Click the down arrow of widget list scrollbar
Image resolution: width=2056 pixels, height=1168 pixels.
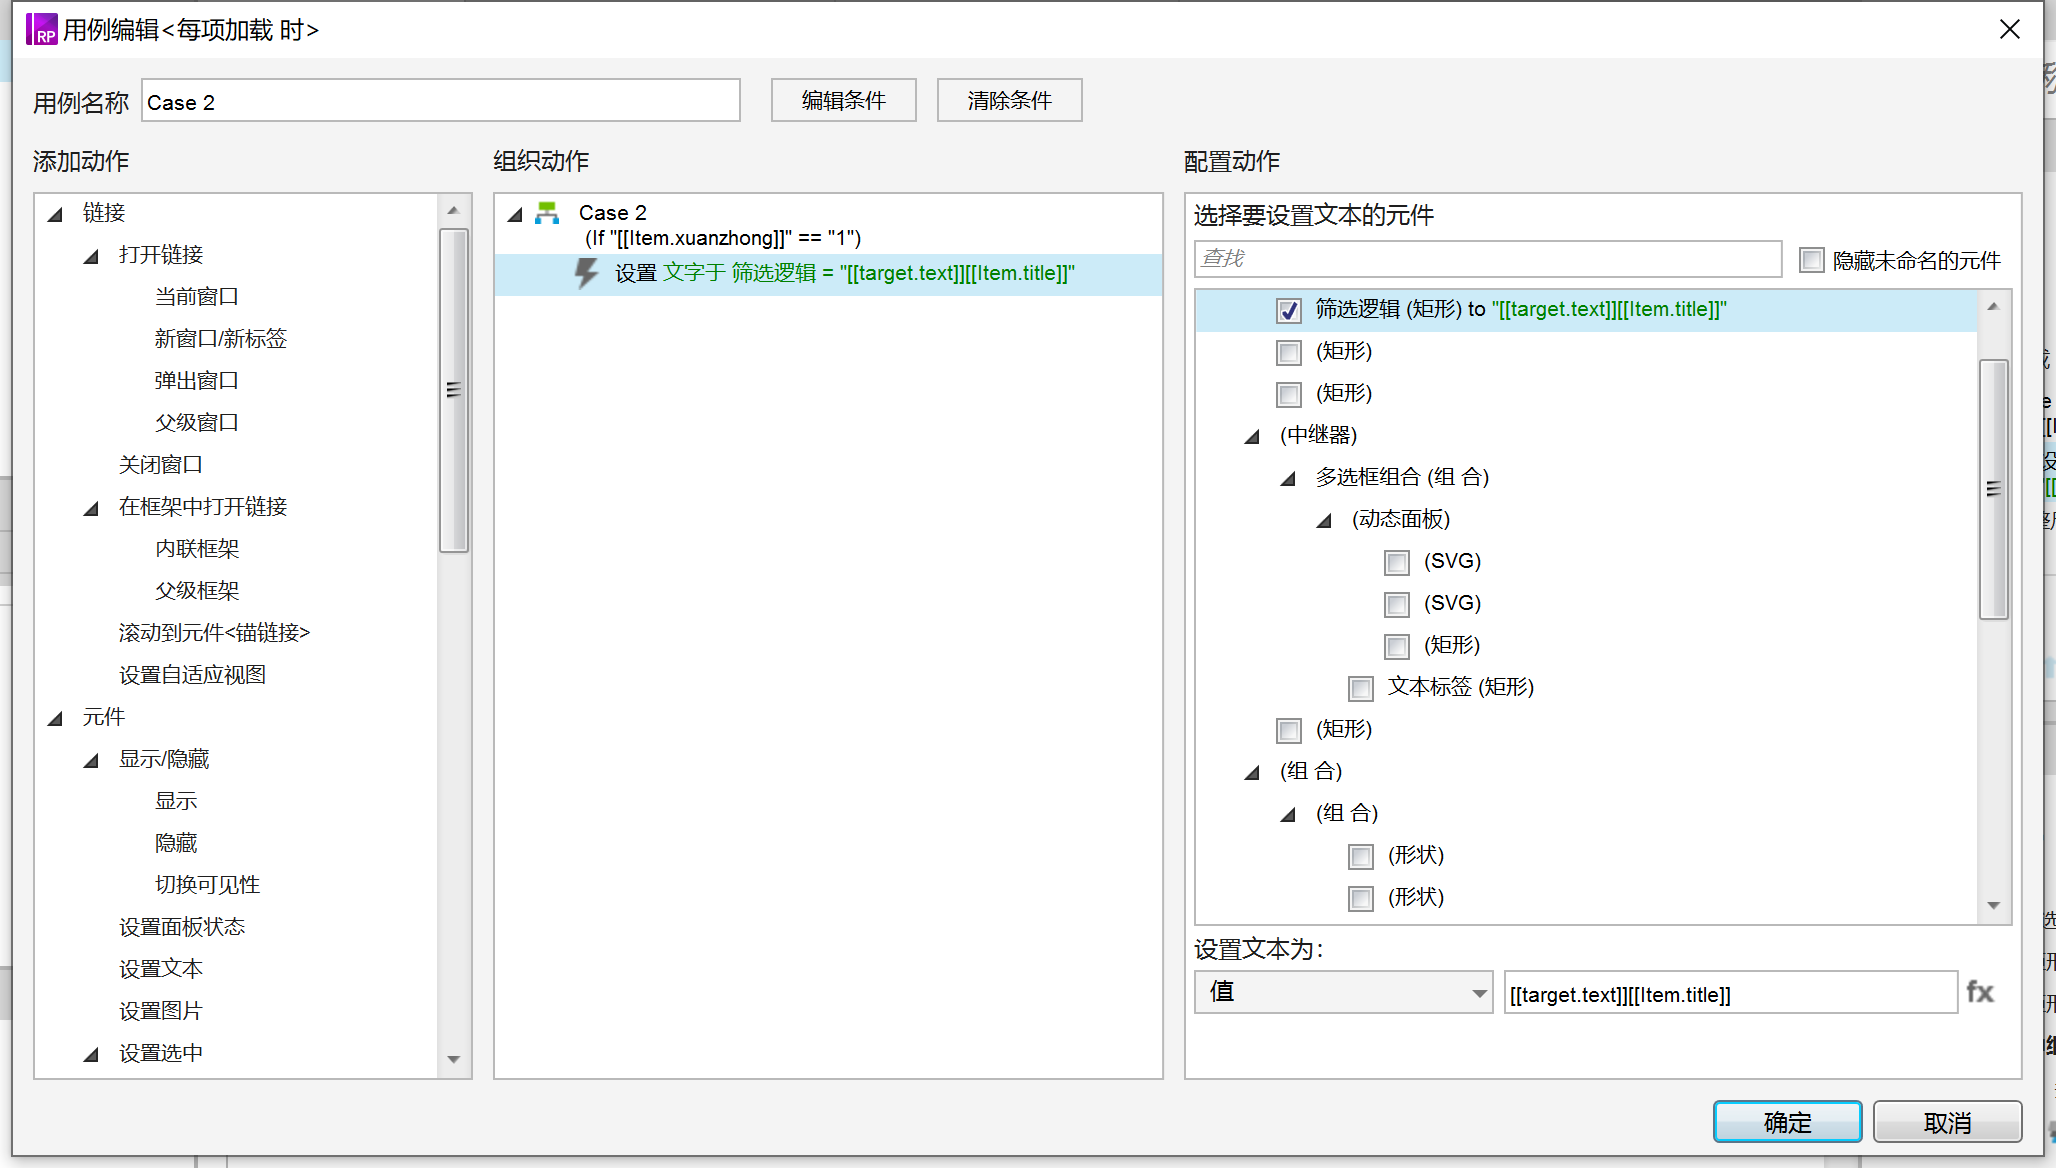(1993, 905)
